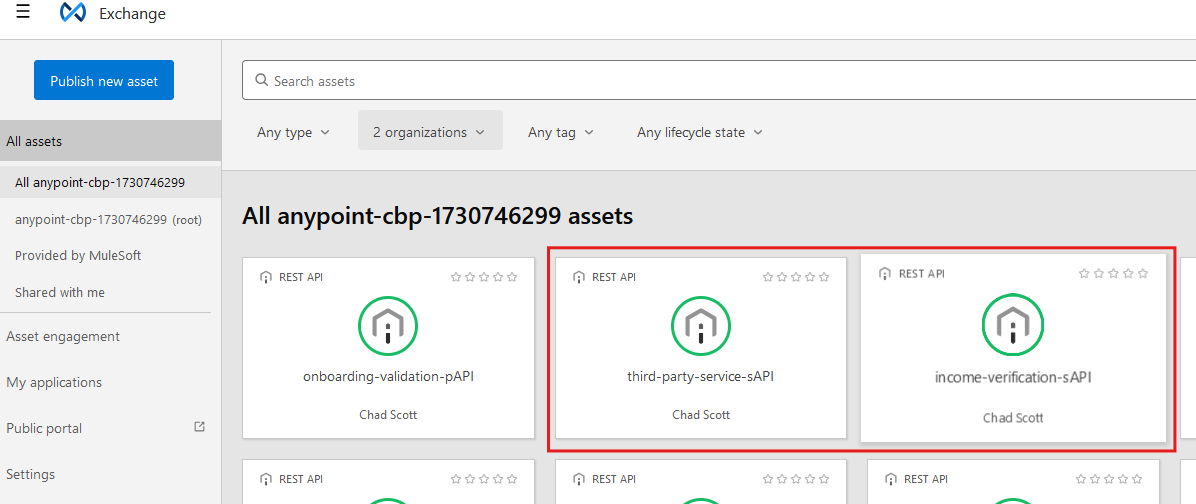1196x504 pixels.
Task: Open Settings in the sidebar
Action: pyautogui.click(x=31, y=474)
